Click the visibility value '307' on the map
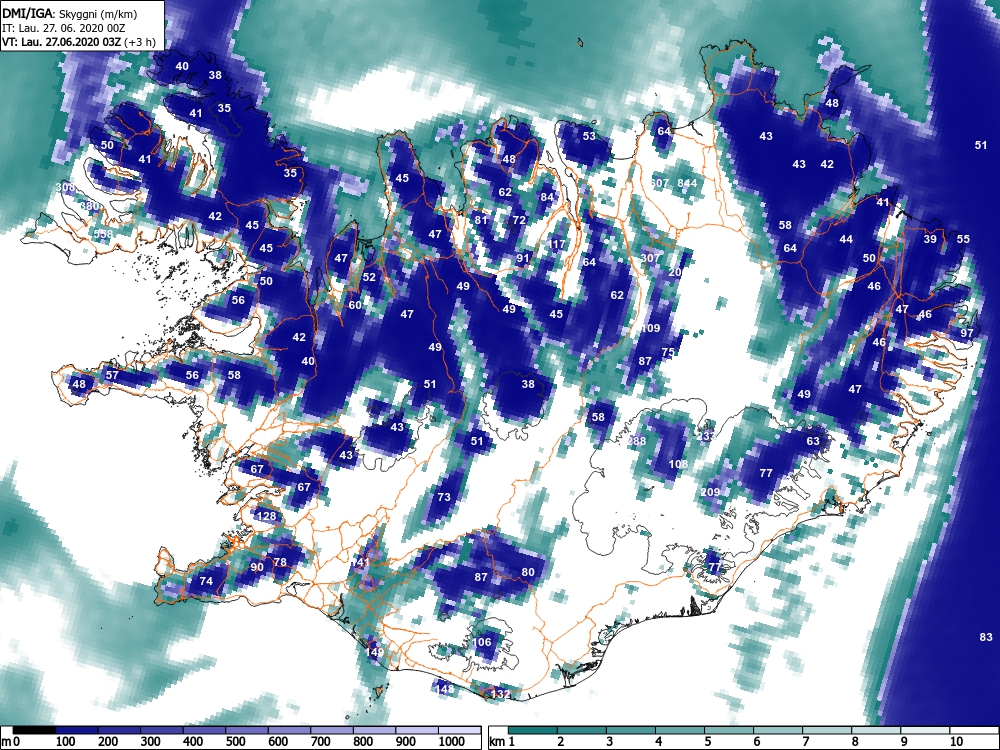The height and width of the screenshot is (750, 1000). [651, 258]
